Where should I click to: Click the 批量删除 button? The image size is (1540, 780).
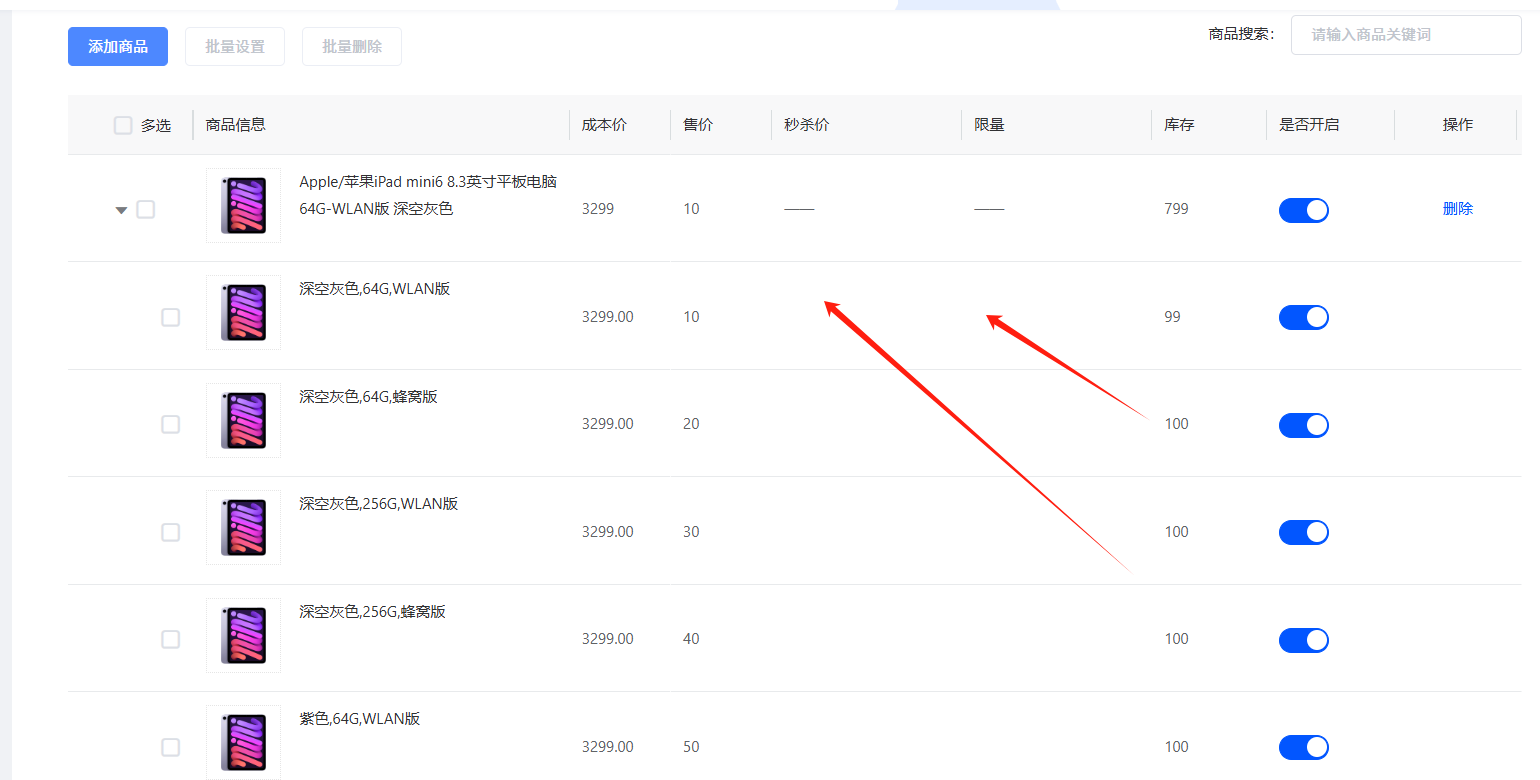coord(352,46)
